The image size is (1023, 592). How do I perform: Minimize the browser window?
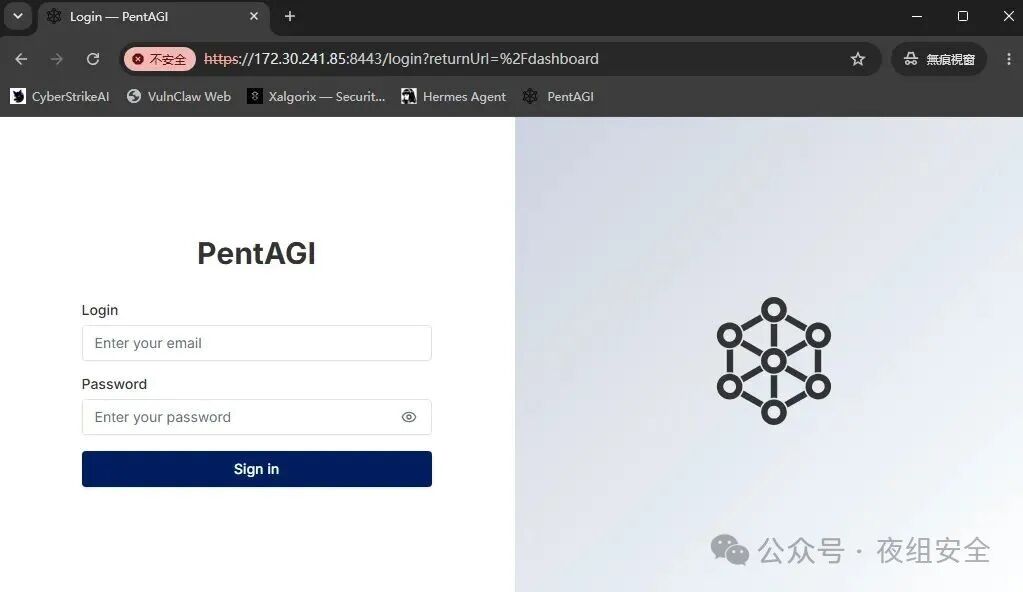click(x=917, y=16)
